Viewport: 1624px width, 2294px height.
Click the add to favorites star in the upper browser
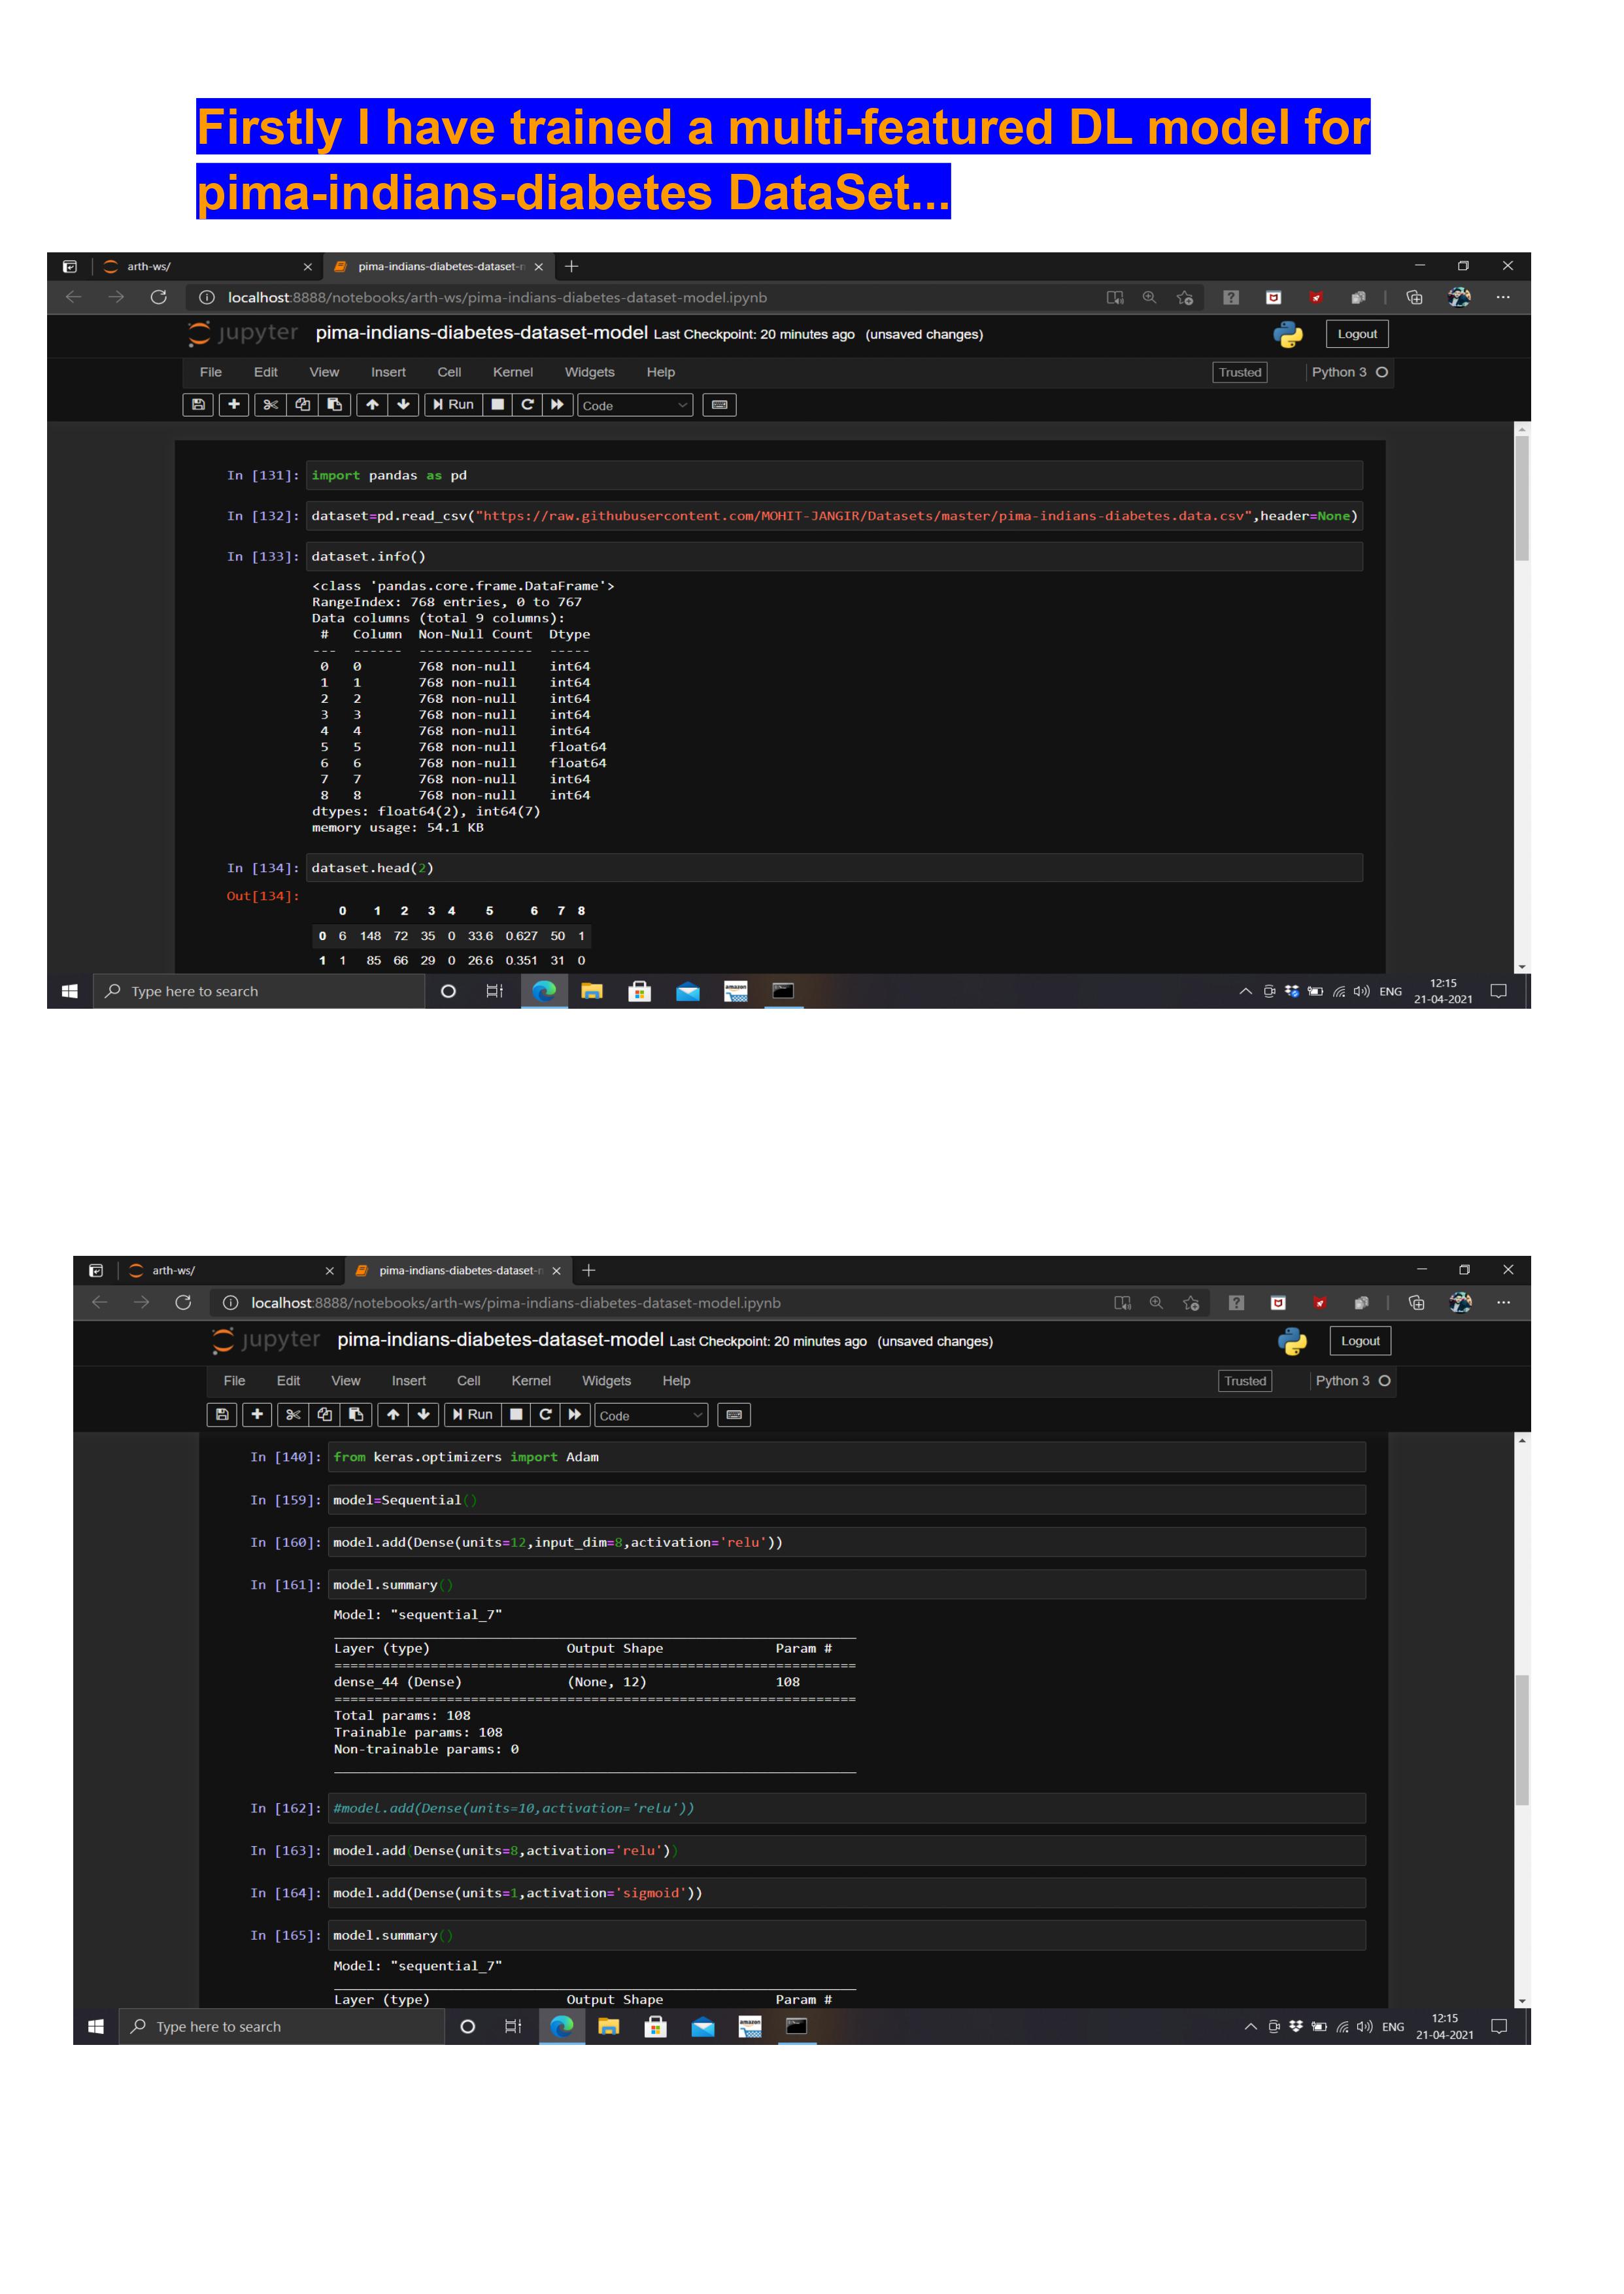tap(1185, 297)
